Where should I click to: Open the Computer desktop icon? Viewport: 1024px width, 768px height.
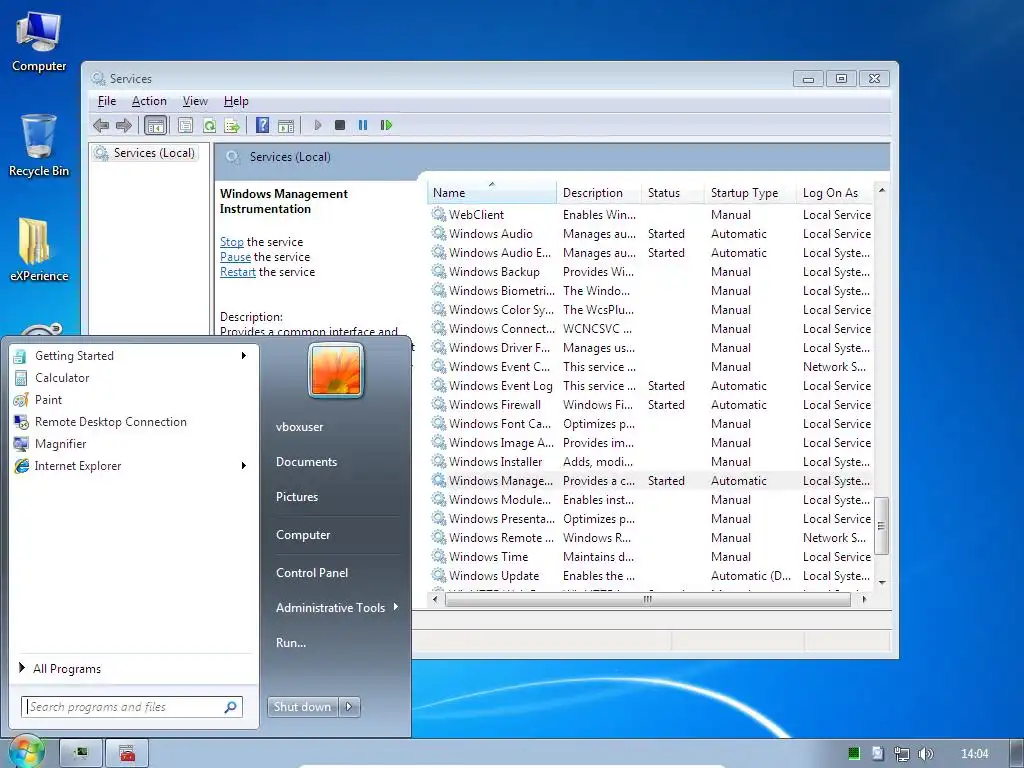pyautogui.click(x=39, y=42)
